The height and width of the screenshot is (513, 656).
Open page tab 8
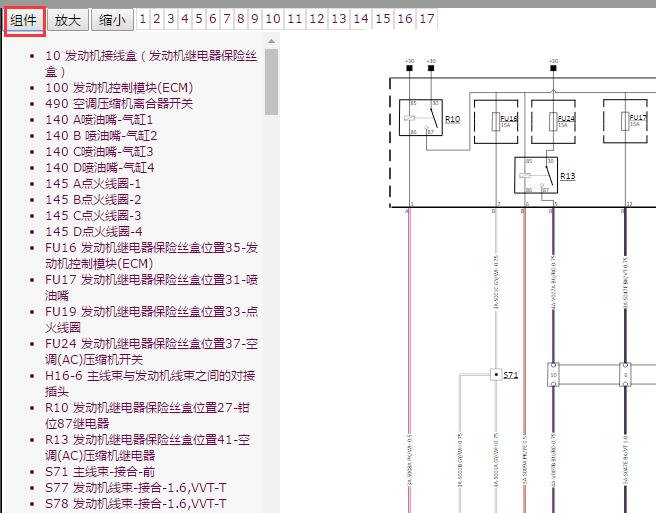tap(241, 19)
